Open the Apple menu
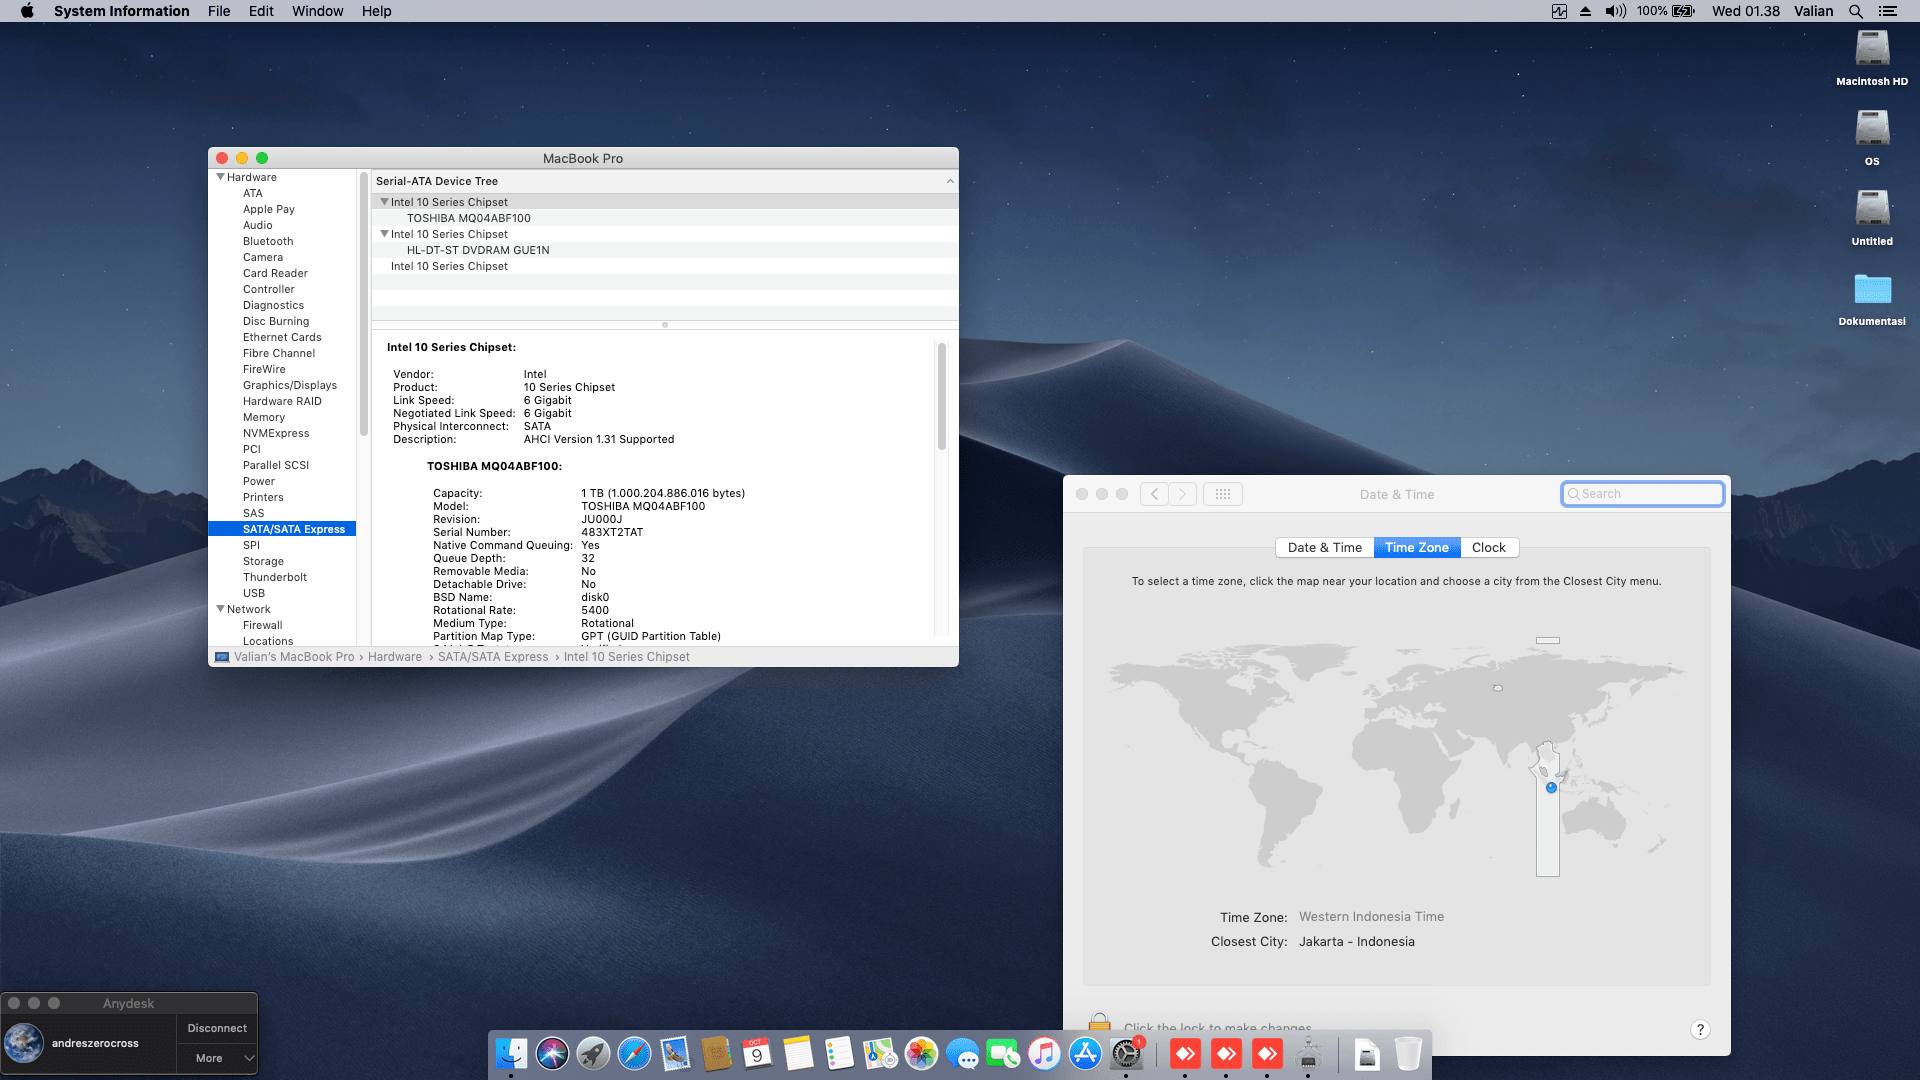Image resolution: width=1920 pixels, height=1080 pixels. (27, 11)
